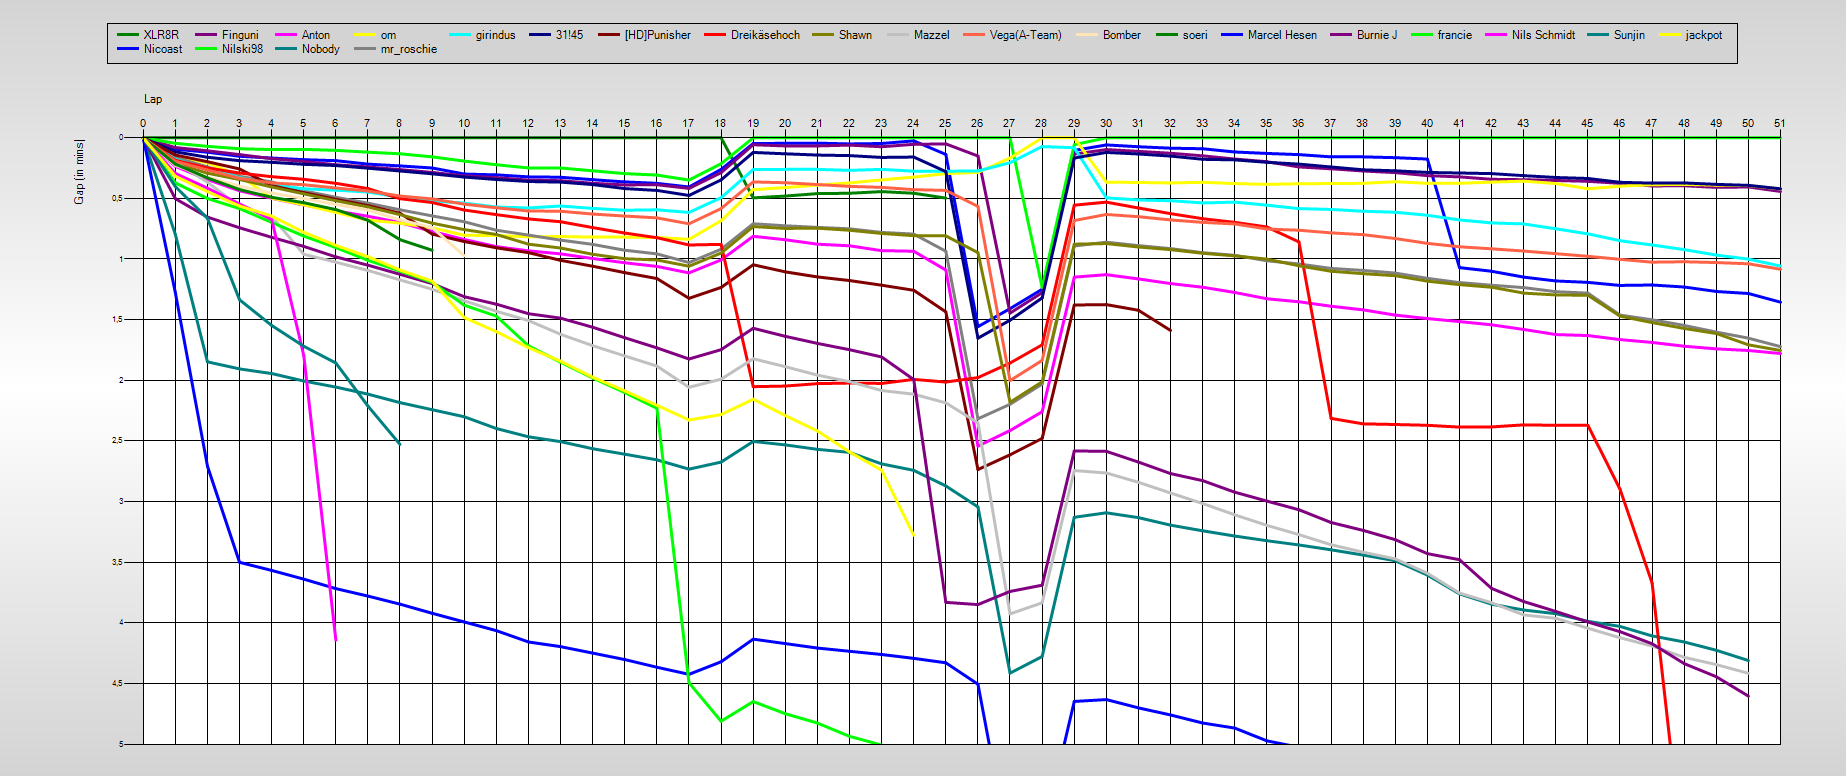The image size is (1846, 776).
Task: Select the girindus legend label
Action: (495, 35)
